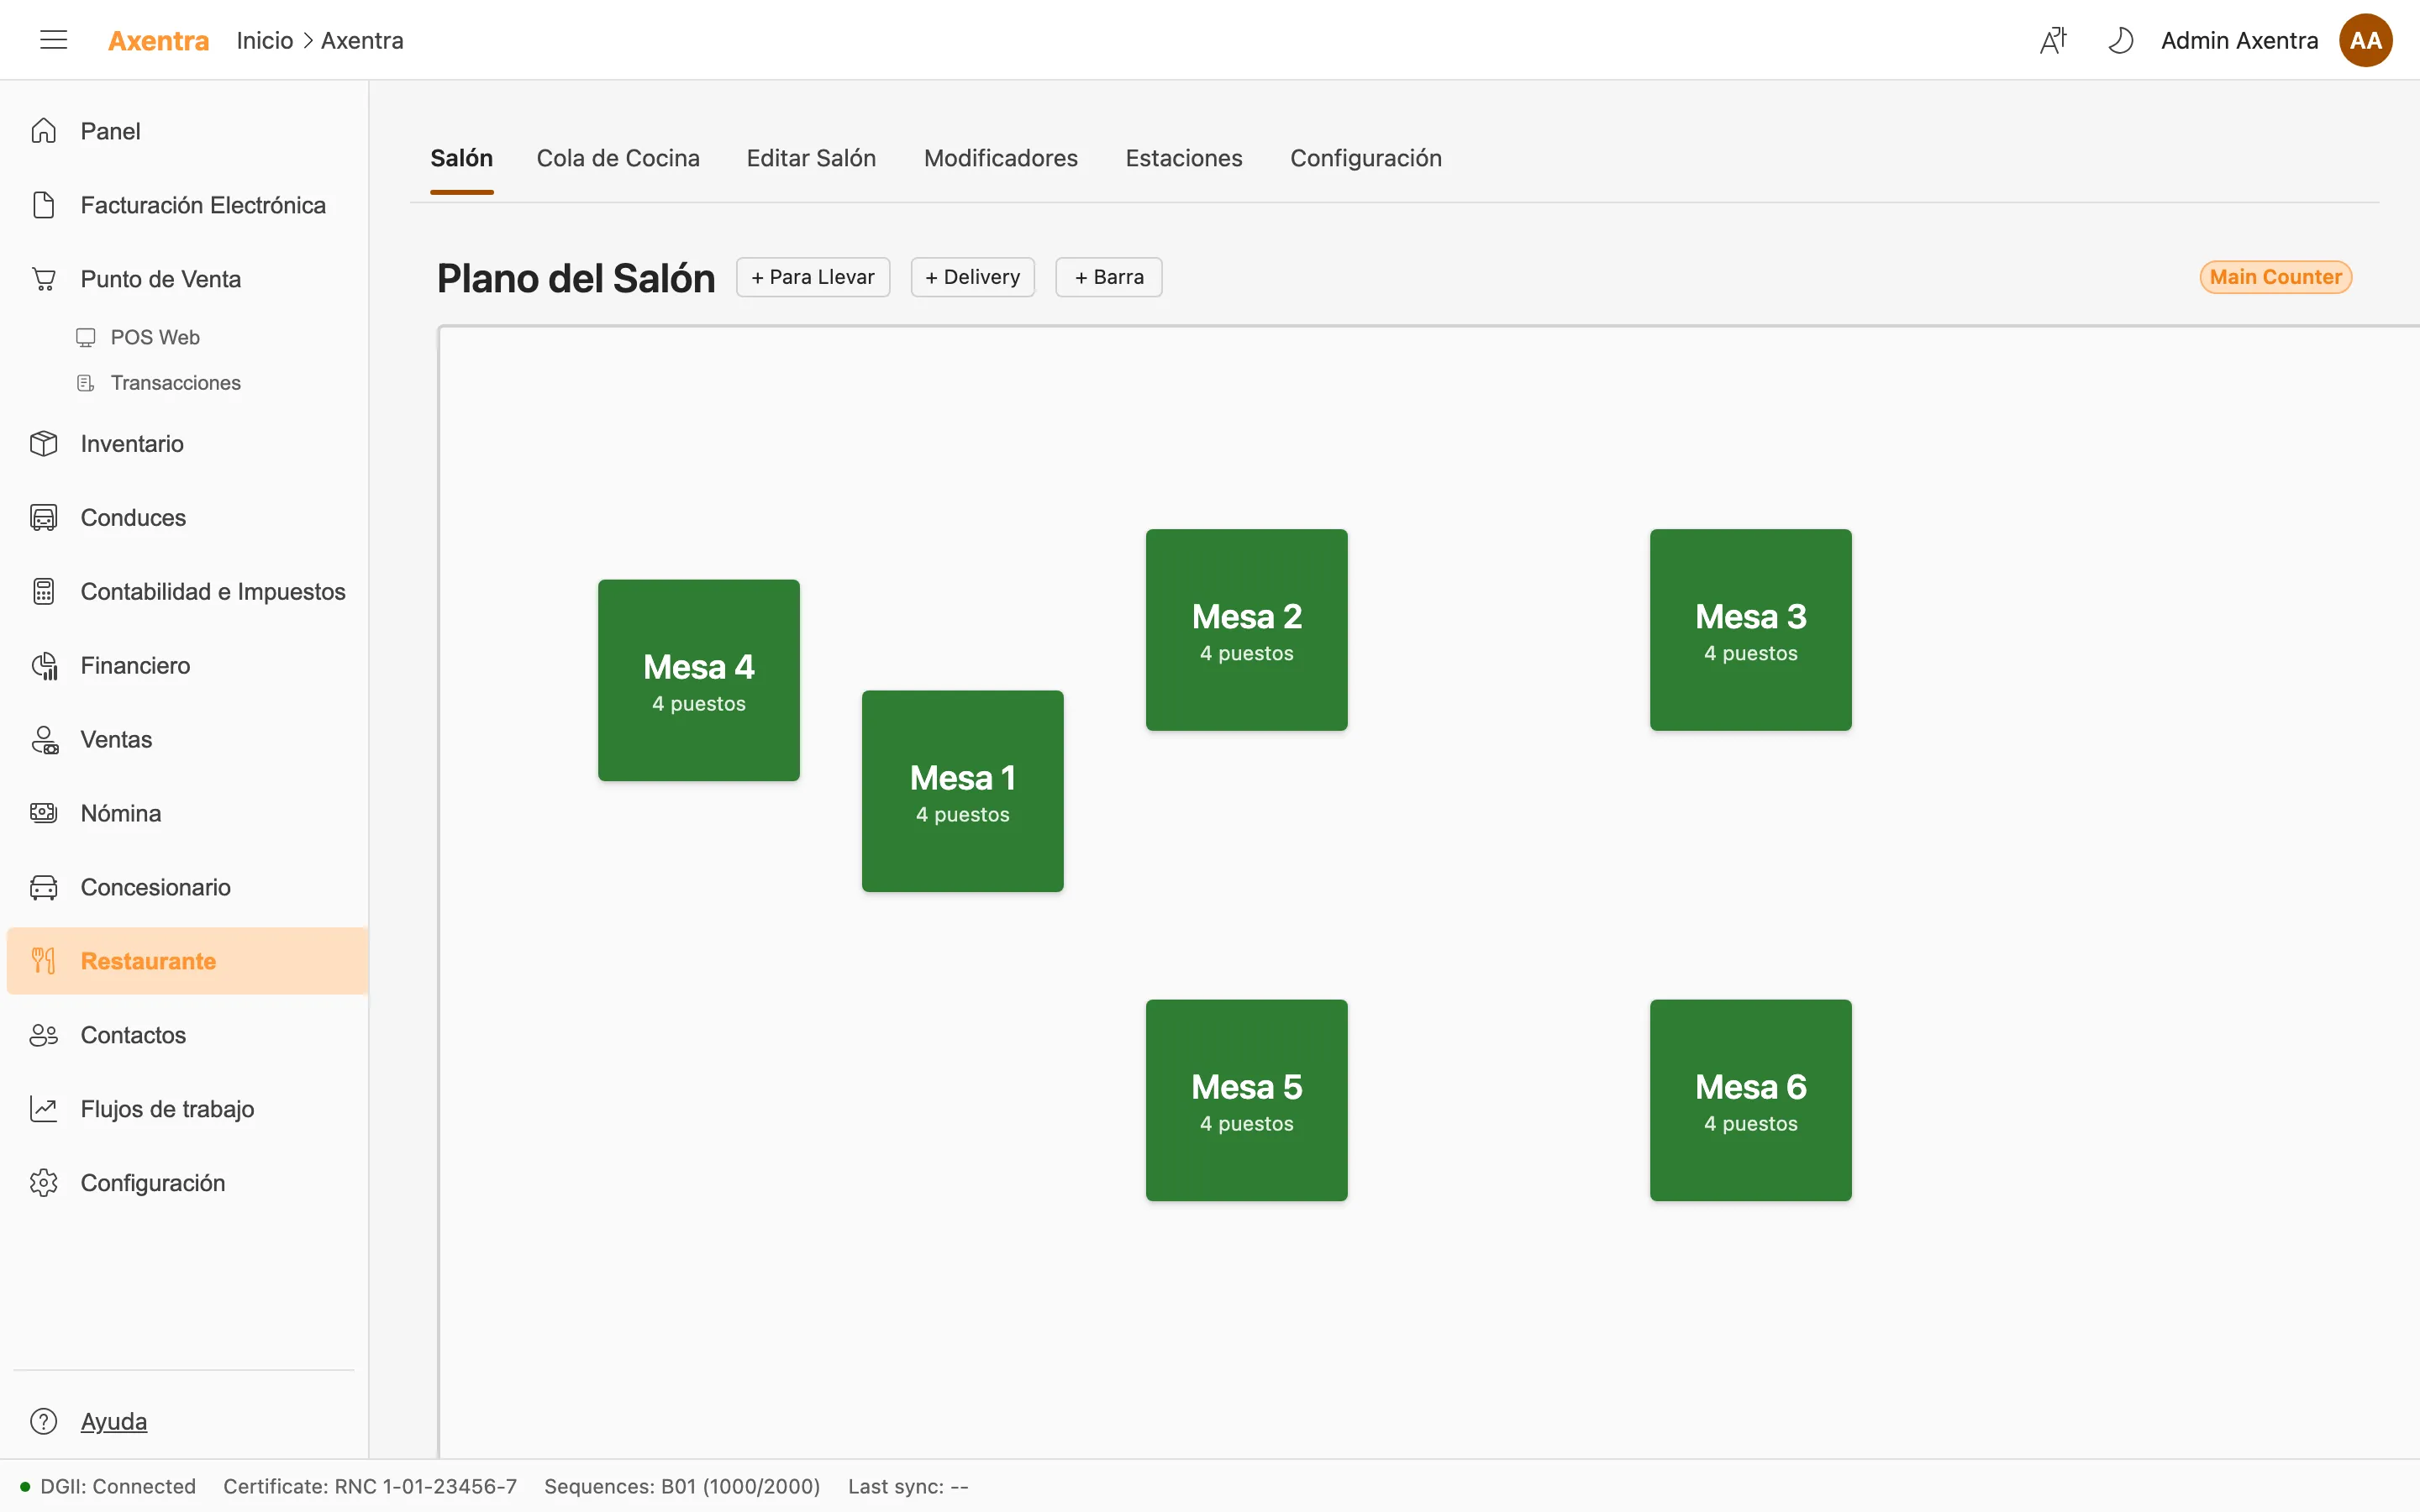Viewport: 2420px width, 1512px height.
Task: Click the POS Web monitor icon
Action: [x=86, y=337]
